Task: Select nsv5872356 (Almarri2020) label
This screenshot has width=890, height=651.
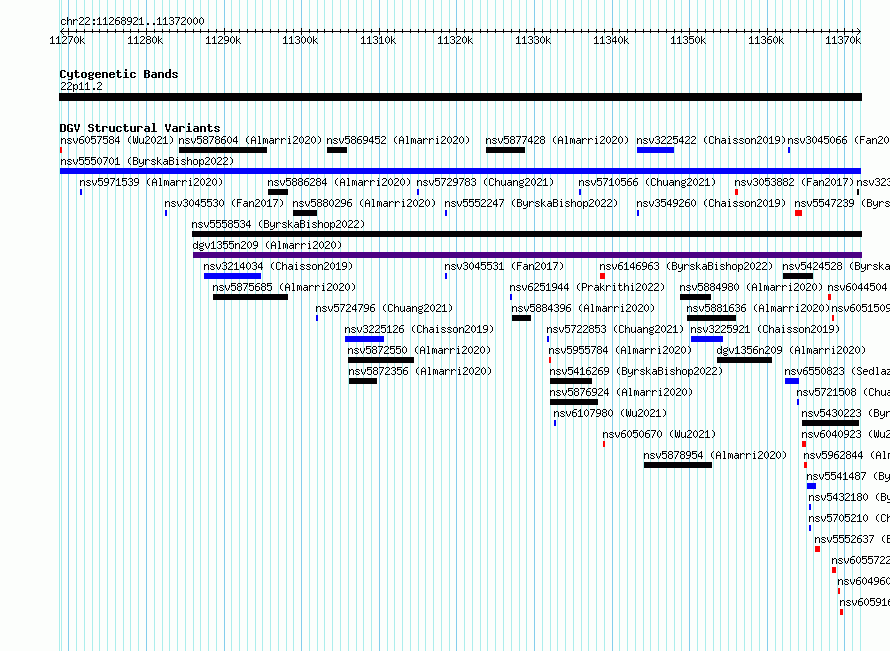Action: (420, 371)
